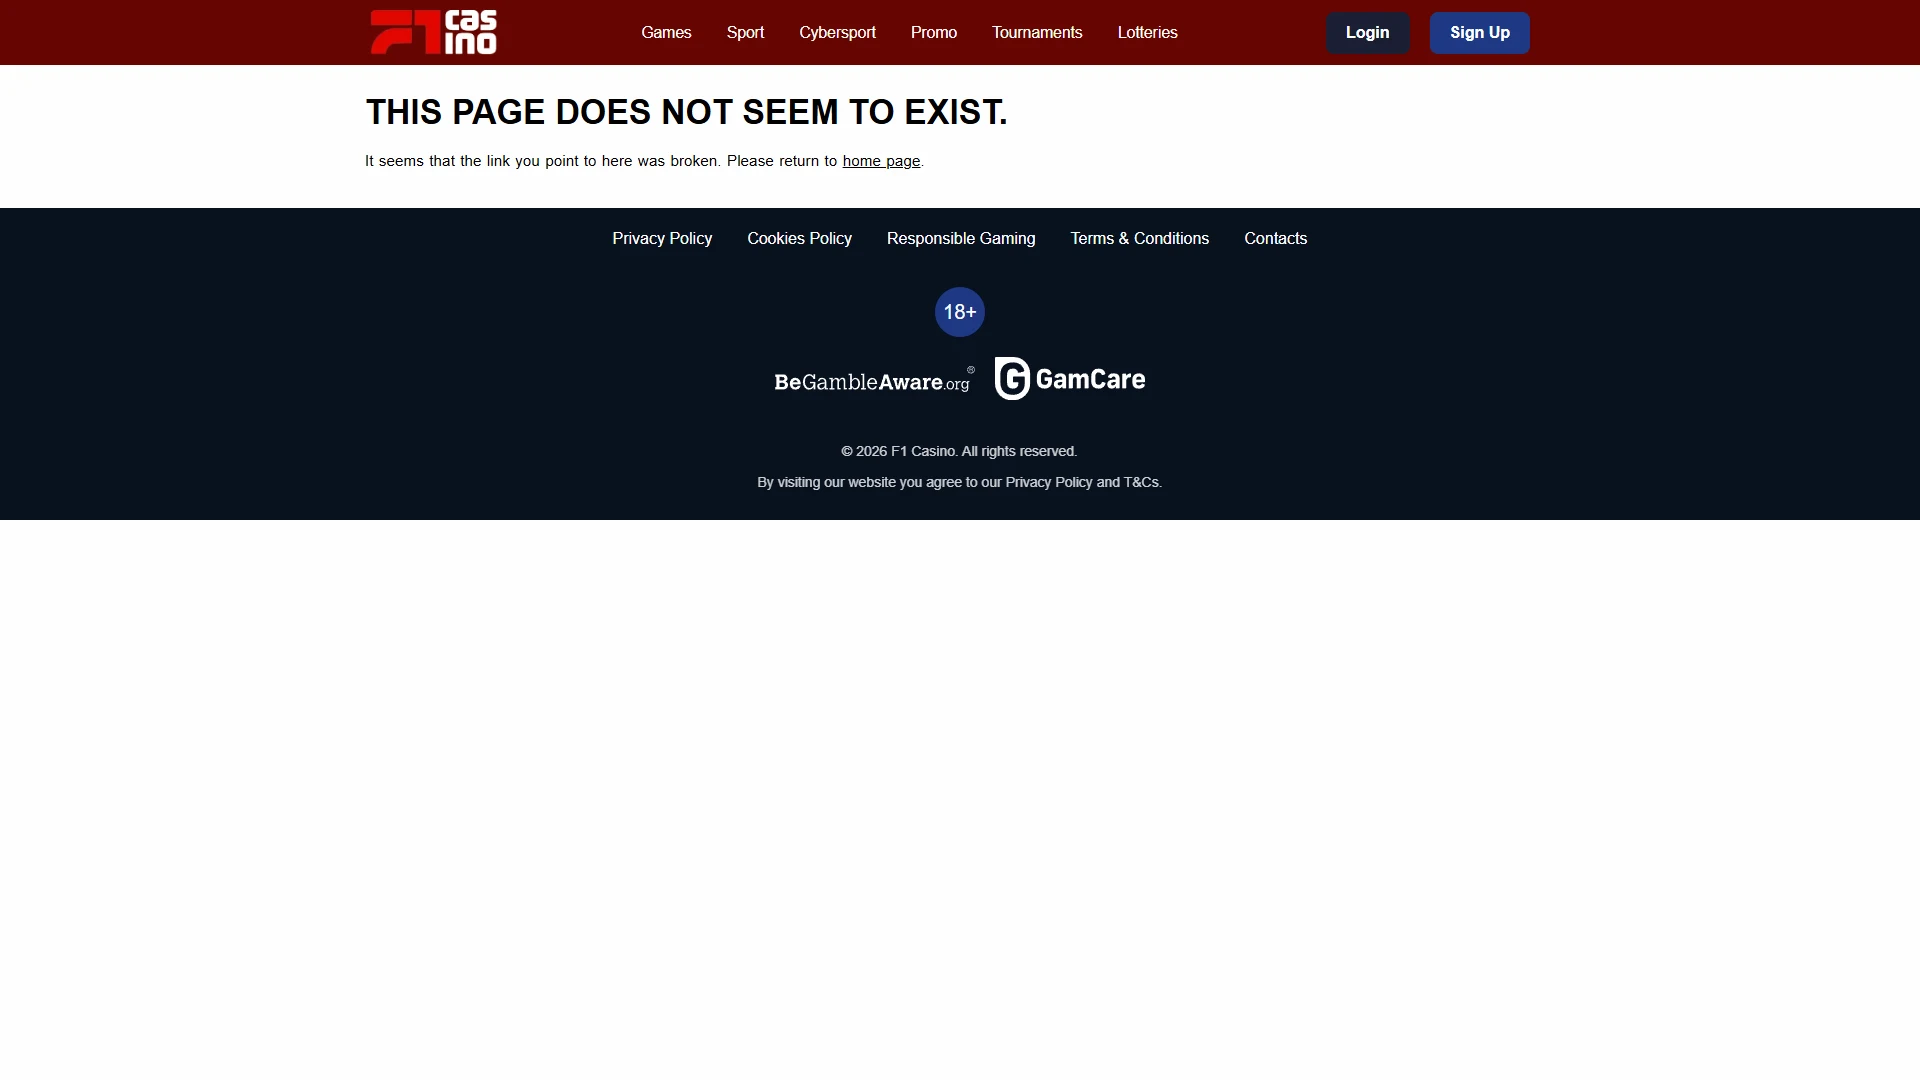Click the Sign Up button
Screen dimensions: 1920x1080
tap(1480, 33)
